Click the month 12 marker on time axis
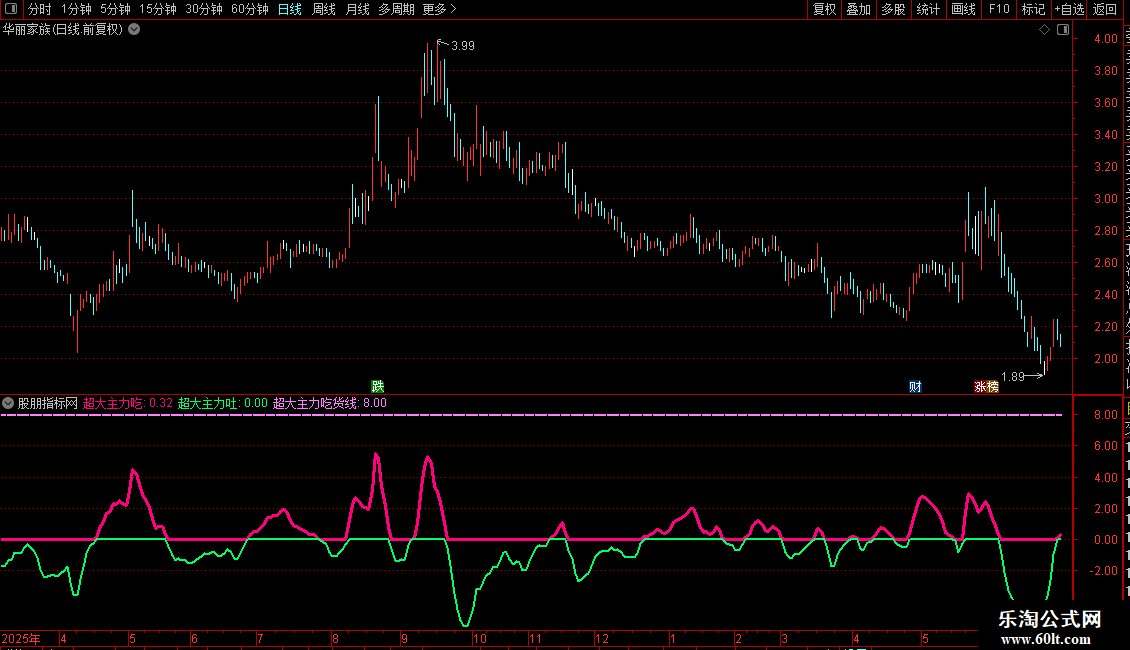The height and width of the screenshot is (650, 1130). point(602,639)
